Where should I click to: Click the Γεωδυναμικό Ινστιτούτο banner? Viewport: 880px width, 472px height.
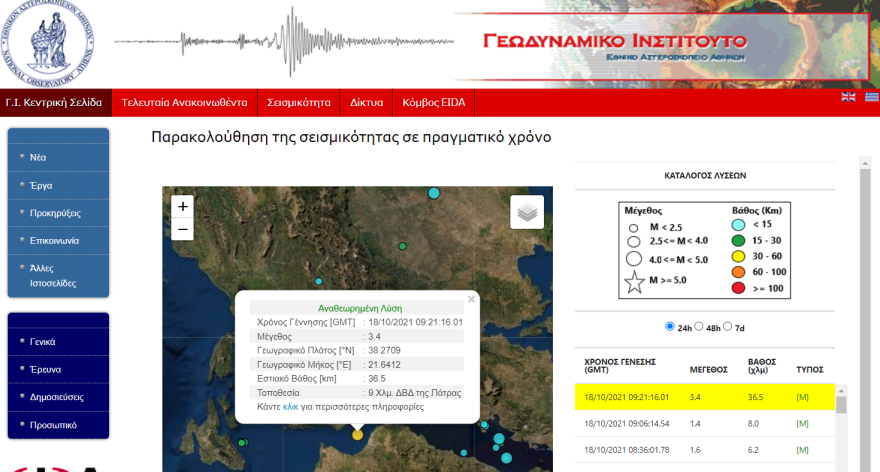coord(662,47)
